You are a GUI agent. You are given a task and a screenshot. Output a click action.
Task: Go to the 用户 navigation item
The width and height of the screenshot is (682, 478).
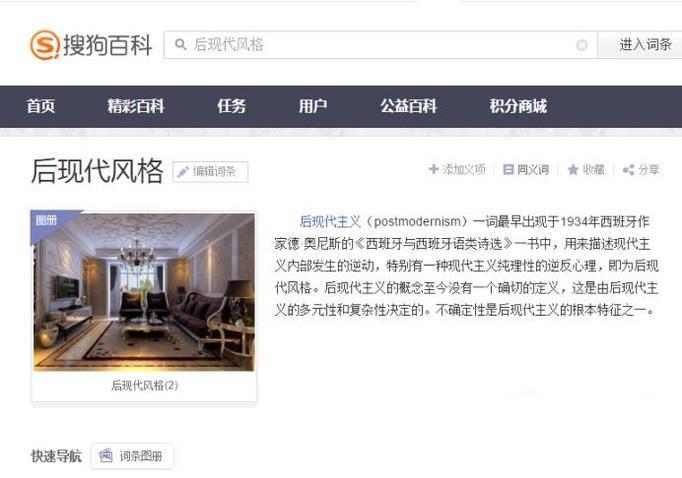coord(313,106)
